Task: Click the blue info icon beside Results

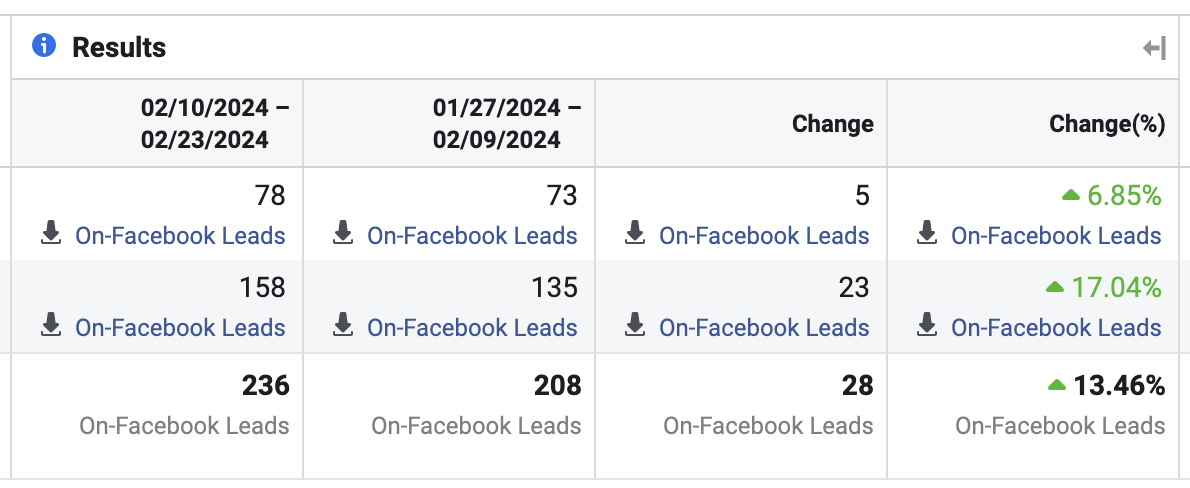Action: click(x=44, y=46)
